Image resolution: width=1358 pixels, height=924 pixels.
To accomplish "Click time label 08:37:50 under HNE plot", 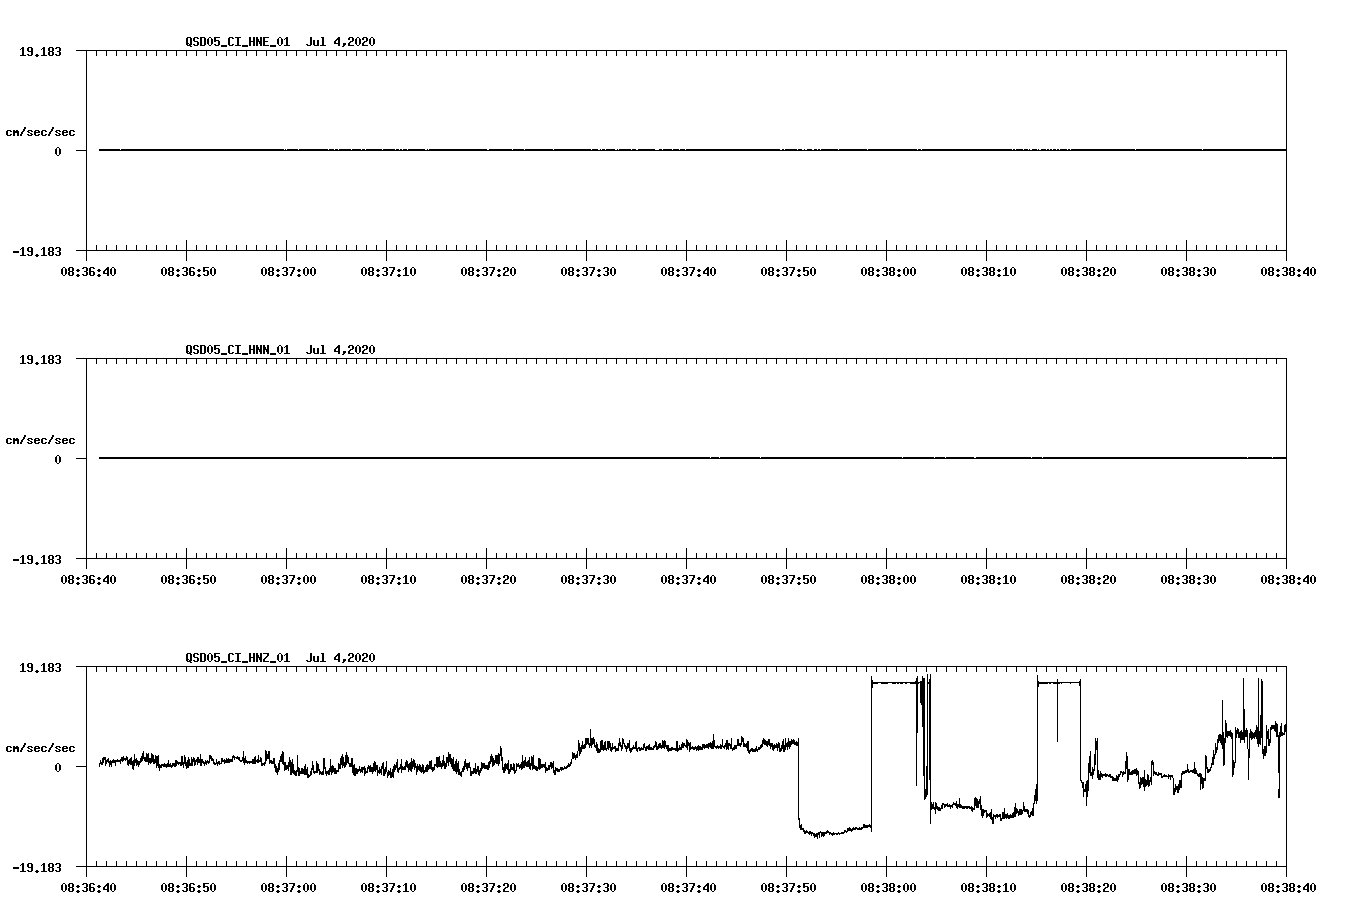I will (788, 272).
